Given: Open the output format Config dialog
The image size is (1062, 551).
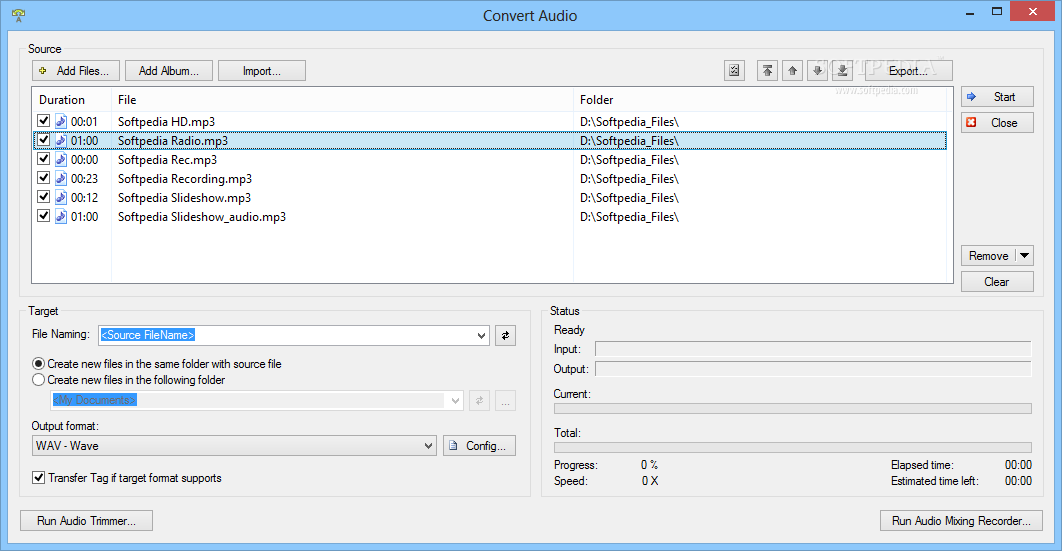Looking at the screenshot, I should click(x=480, y=445).
